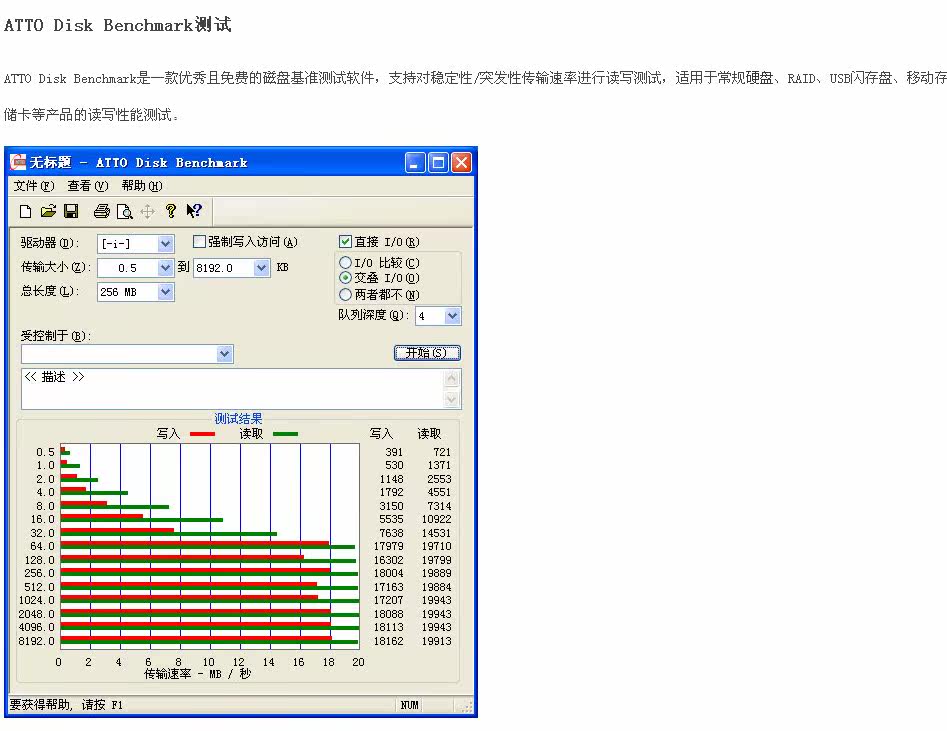Open the 查看 menu
This screenshot has height=731, width=947.
coord(87,186)
